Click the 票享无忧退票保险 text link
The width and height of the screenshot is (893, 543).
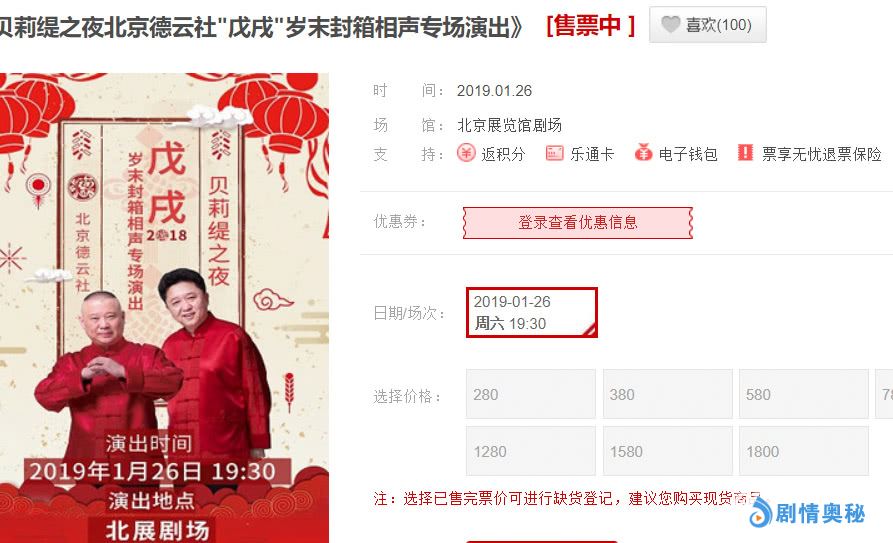click(821, 154)
